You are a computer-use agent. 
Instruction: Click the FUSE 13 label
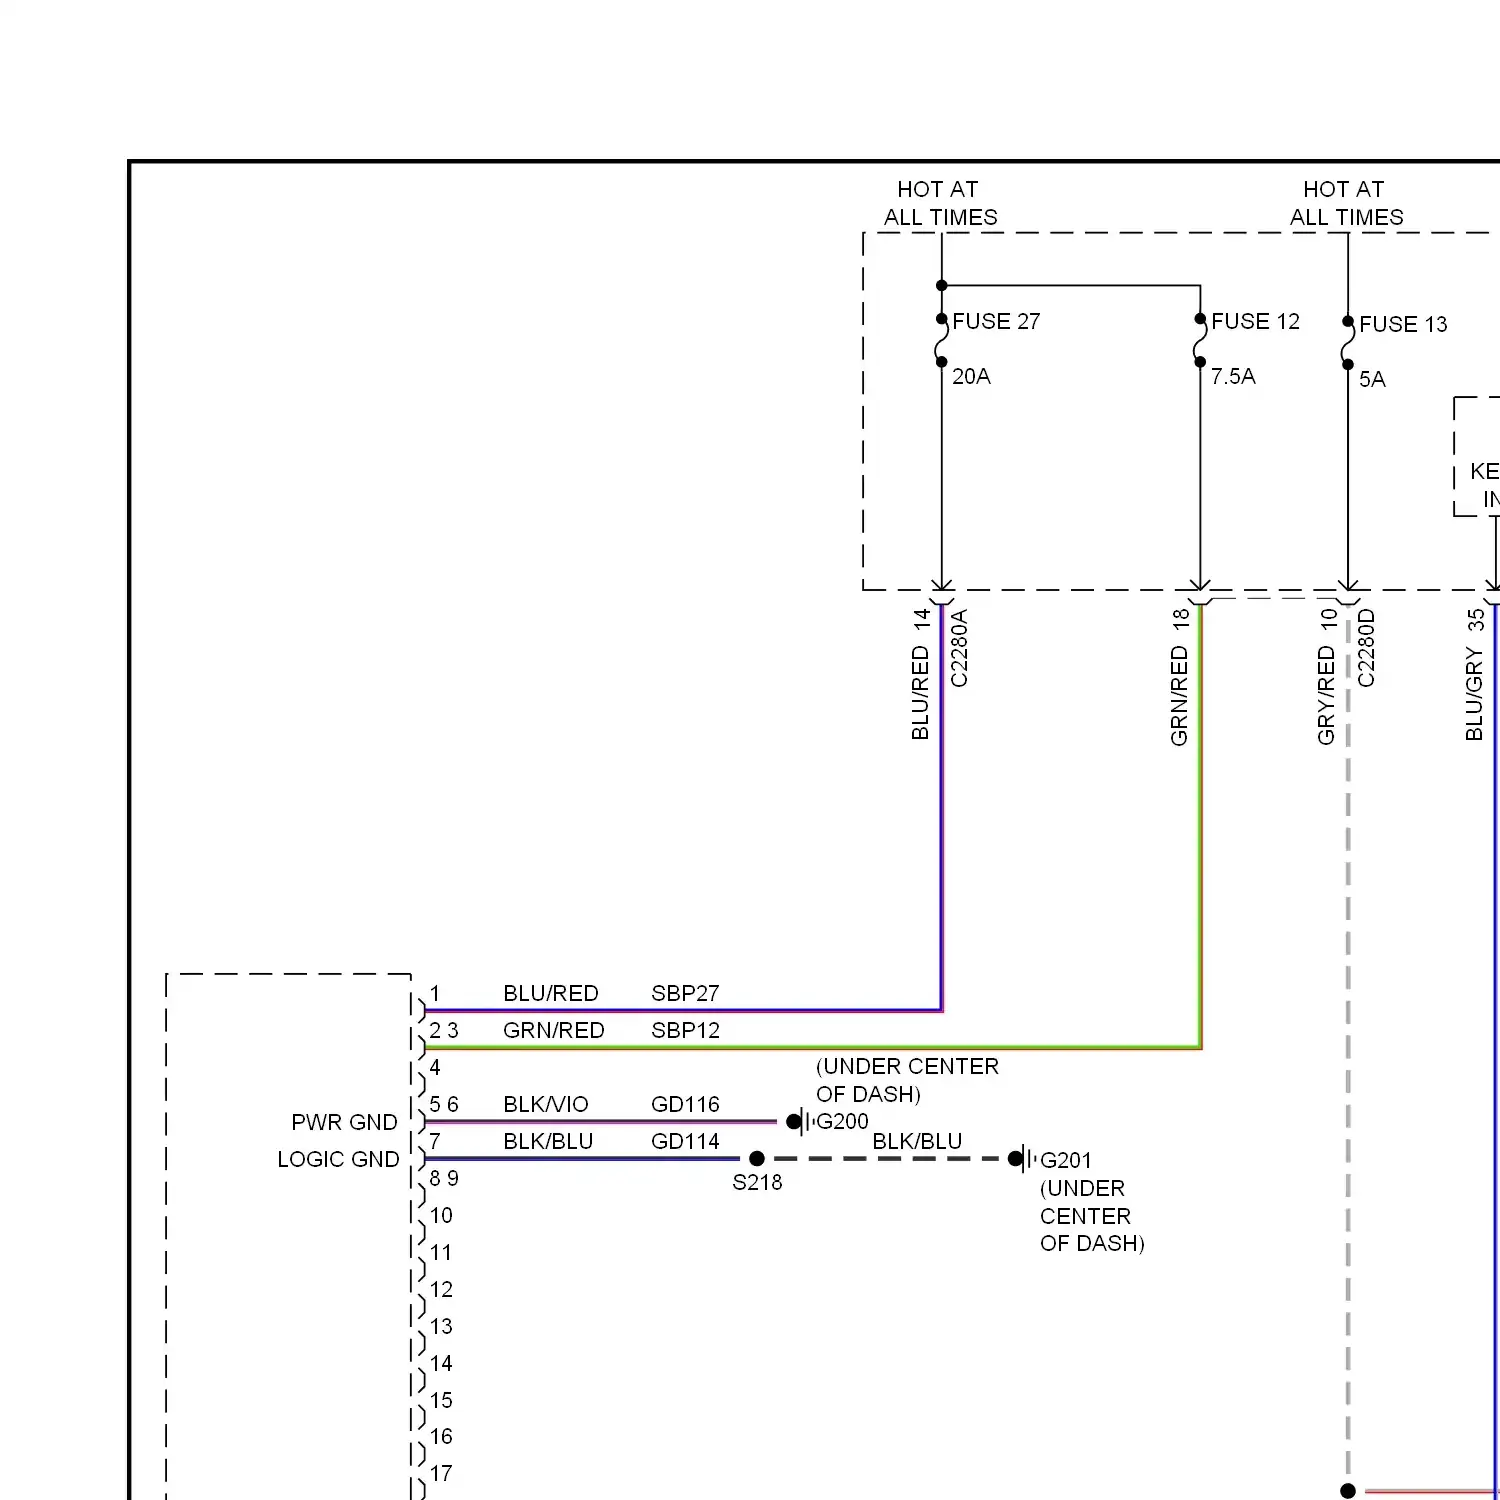click(1403, 324)
